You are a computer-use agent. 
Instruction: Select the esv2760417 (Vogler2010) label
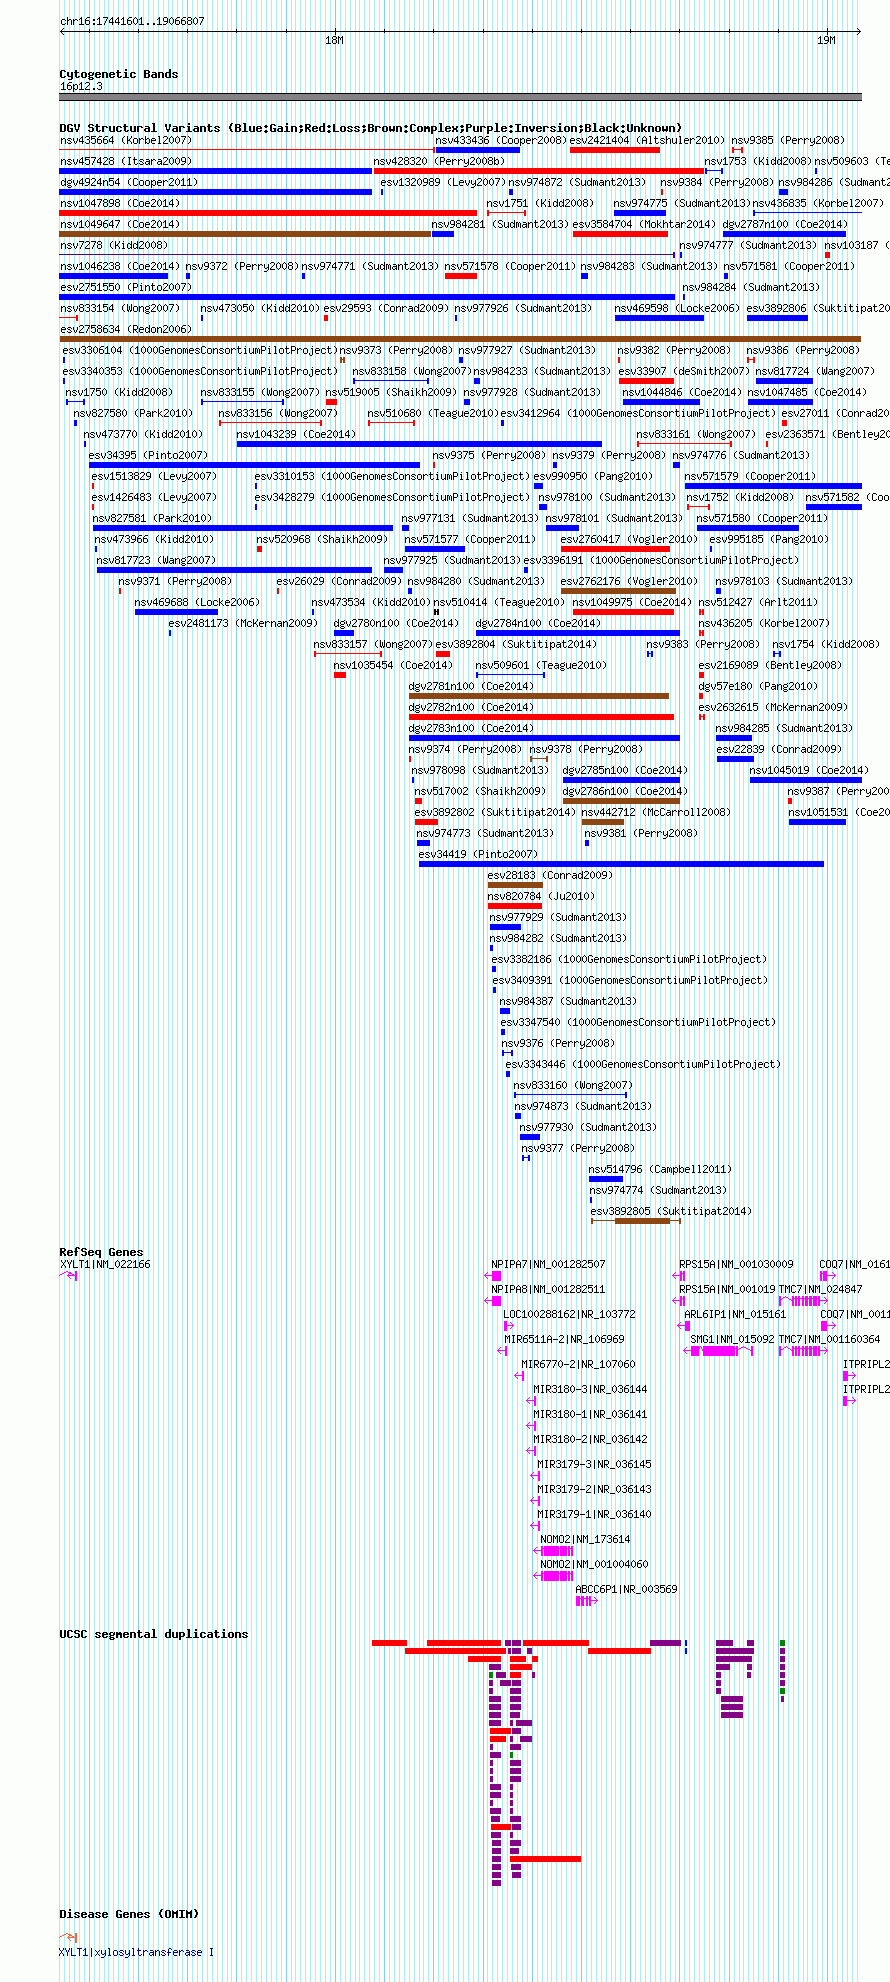point(629,539)
